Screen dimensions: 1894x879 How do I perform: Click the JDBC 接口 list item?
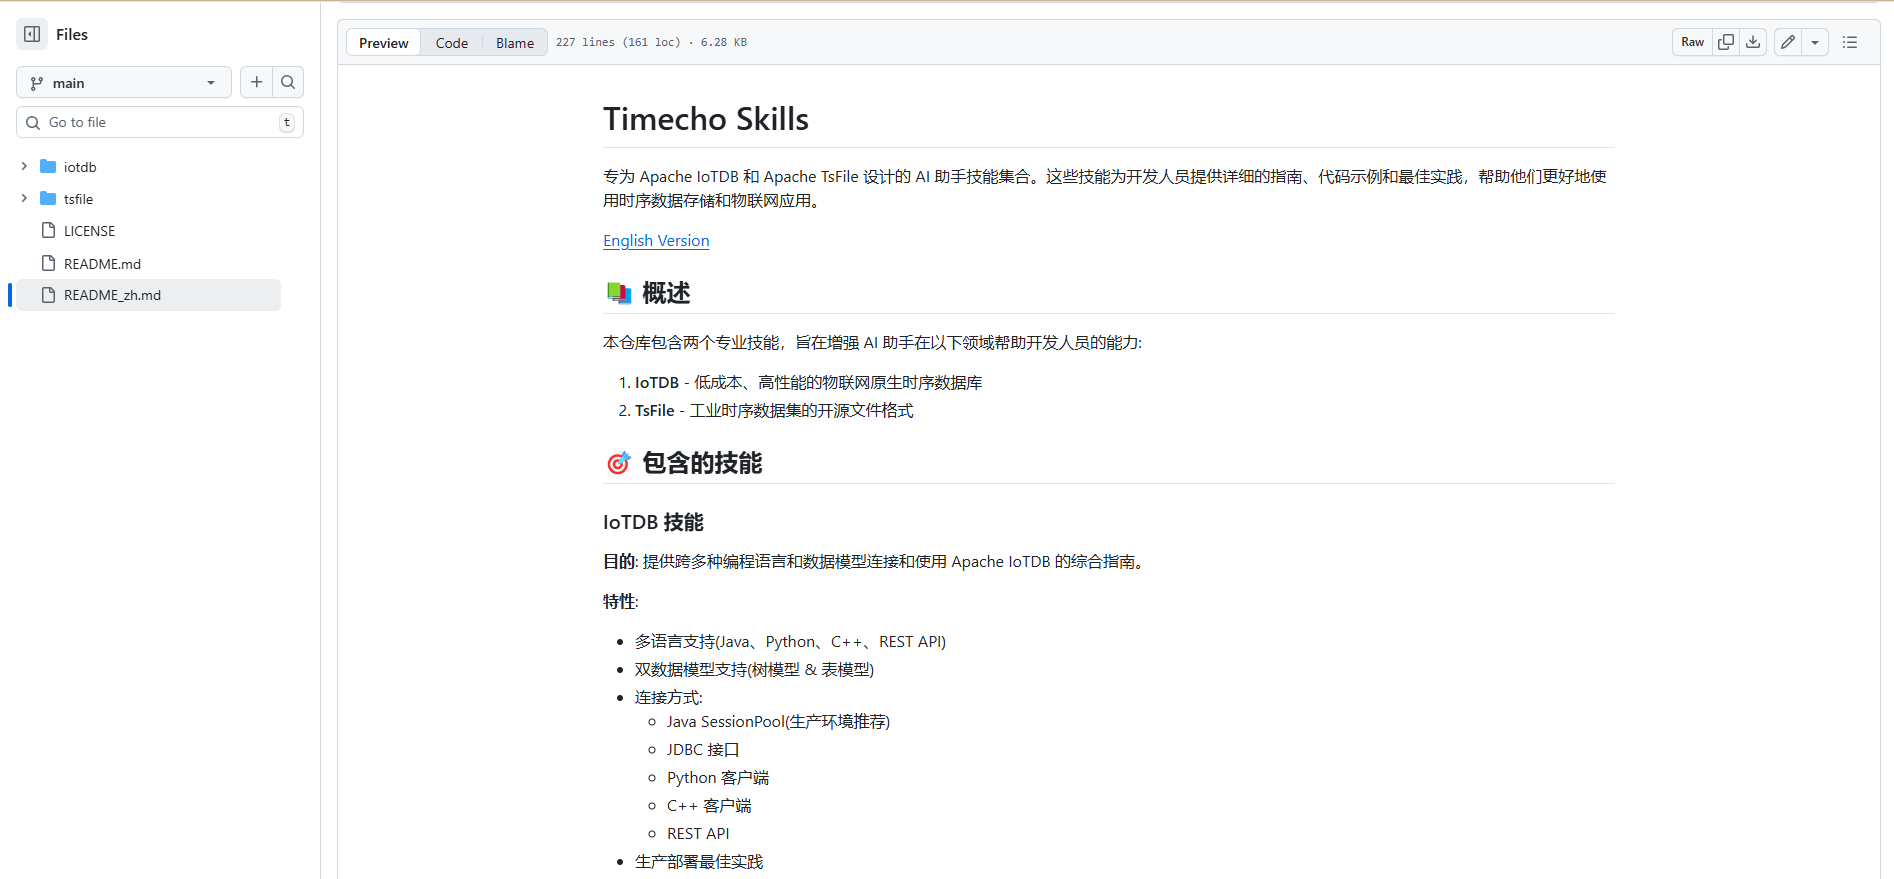[x=703, y=750]
